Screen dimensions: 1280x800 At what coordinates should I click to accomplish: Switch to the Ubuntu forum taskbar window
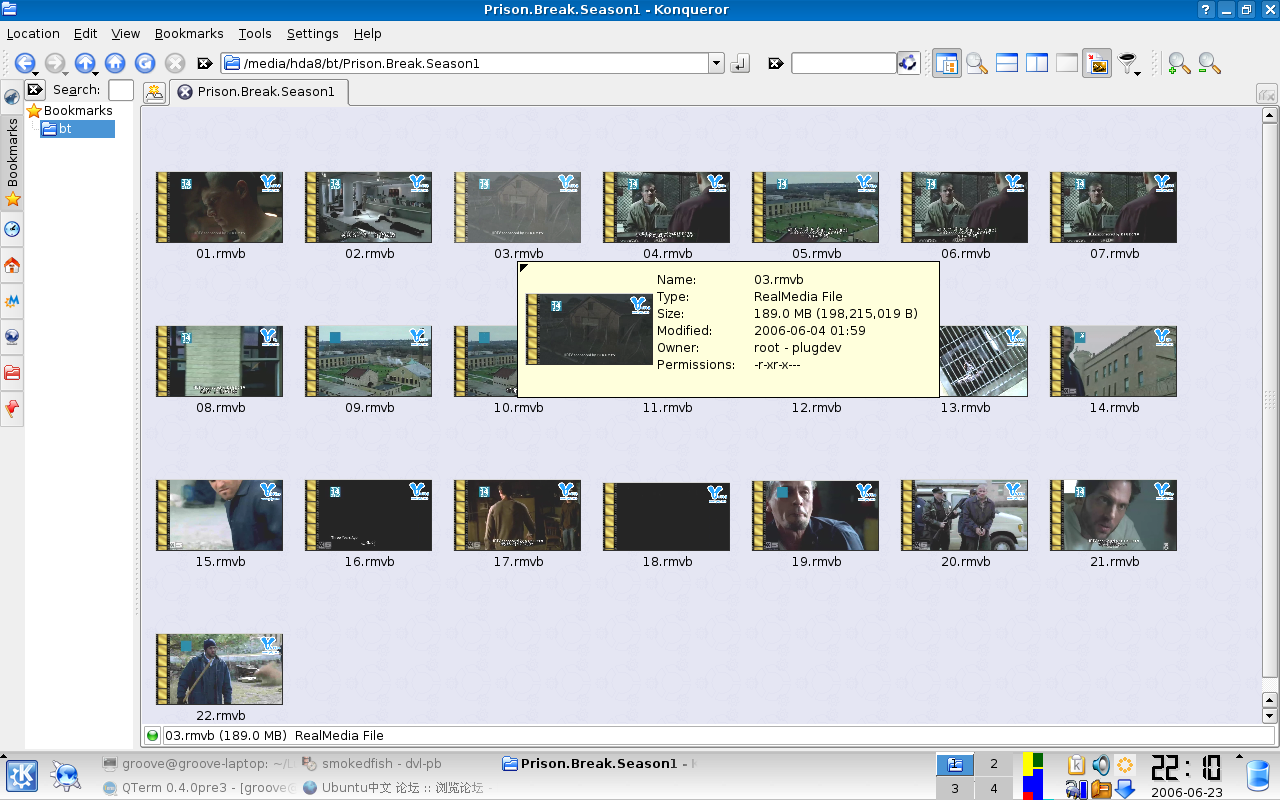point(393,788)
